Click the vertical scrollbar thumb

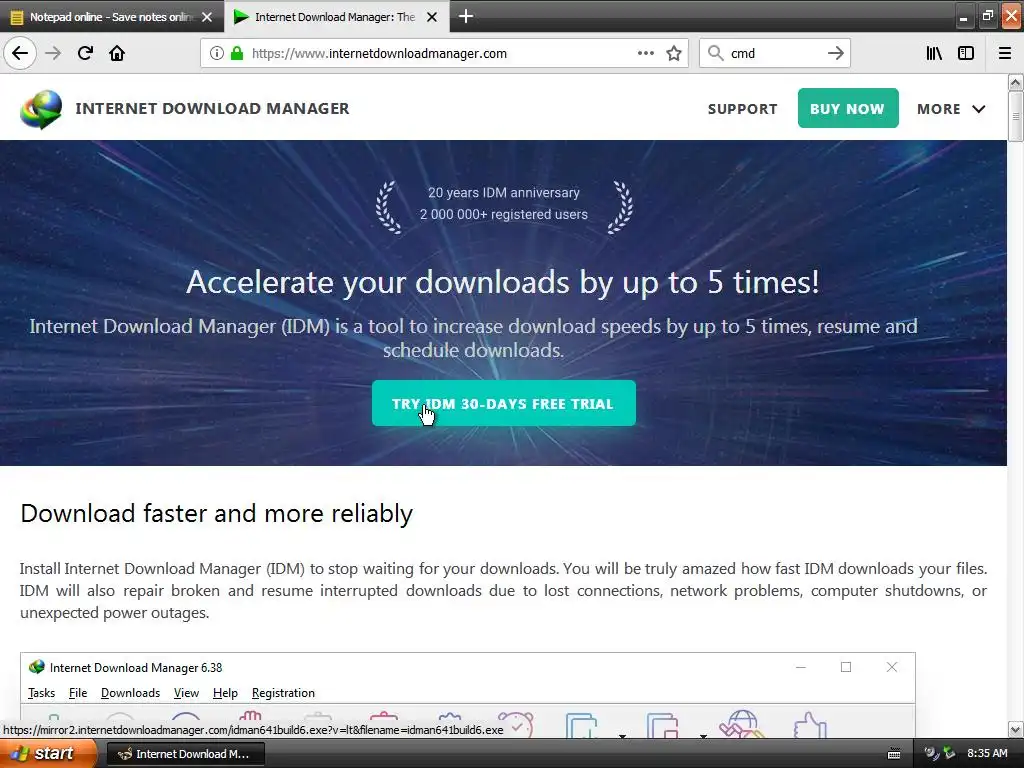click(1016, 116)
